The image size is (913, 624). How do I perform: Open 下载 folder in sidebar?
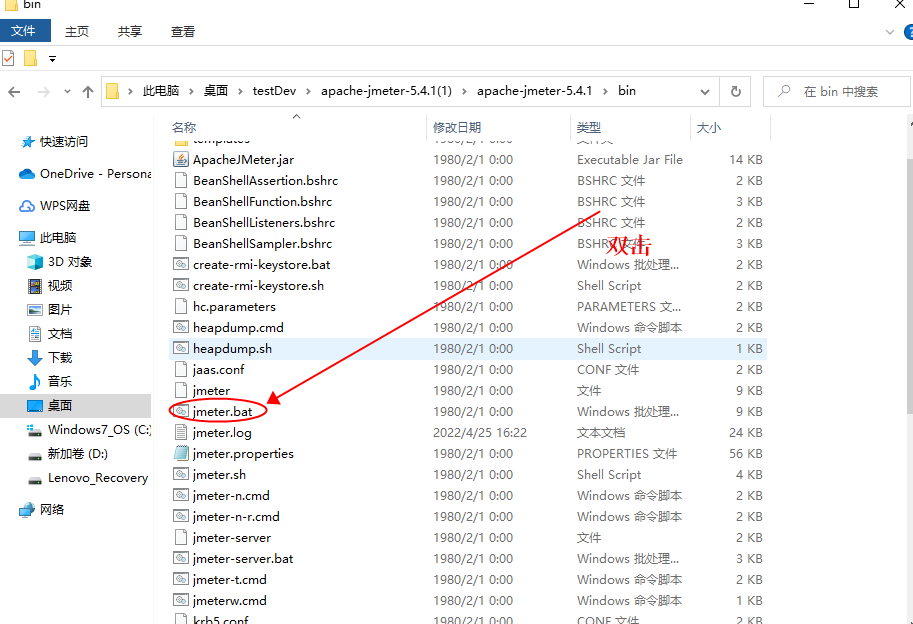coord(50,357)
